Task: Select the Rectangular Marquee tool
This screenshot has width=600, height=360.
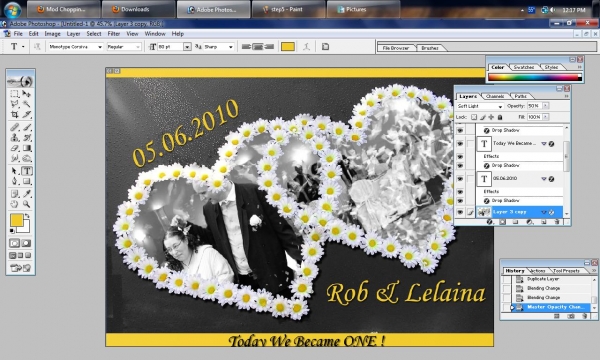Action: (15, 94)
